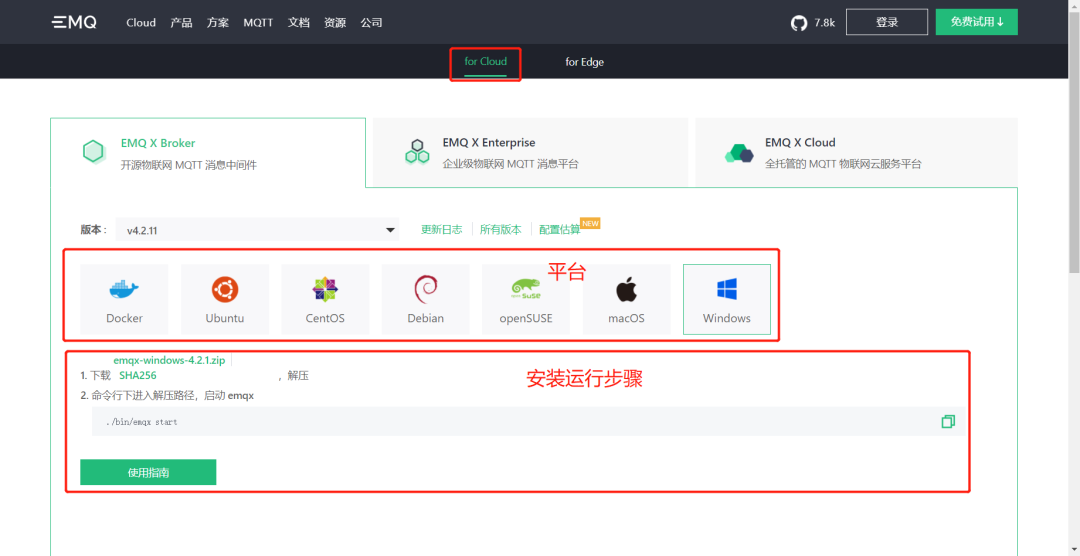Open the 文档 menu
Viewport: 1080px width, 556px height.
pyautogui.click(x=298, y=23)
